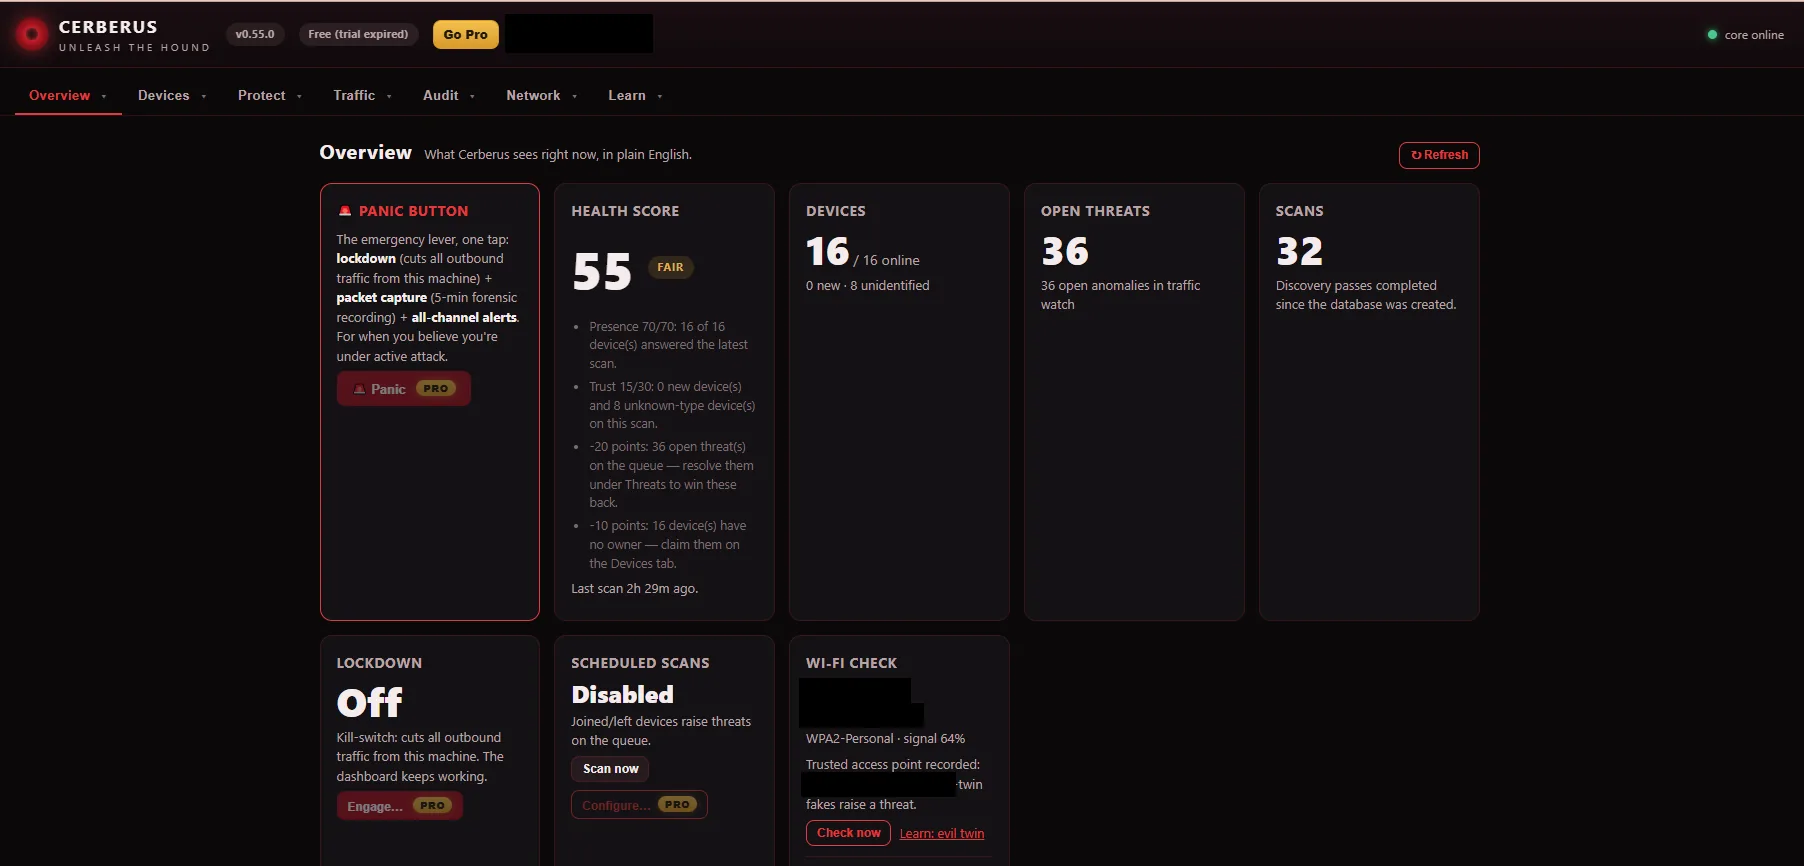The height and width of the screenshot is (866, 1804).
Task: Click the Panic PRO button
Action: 404,389
